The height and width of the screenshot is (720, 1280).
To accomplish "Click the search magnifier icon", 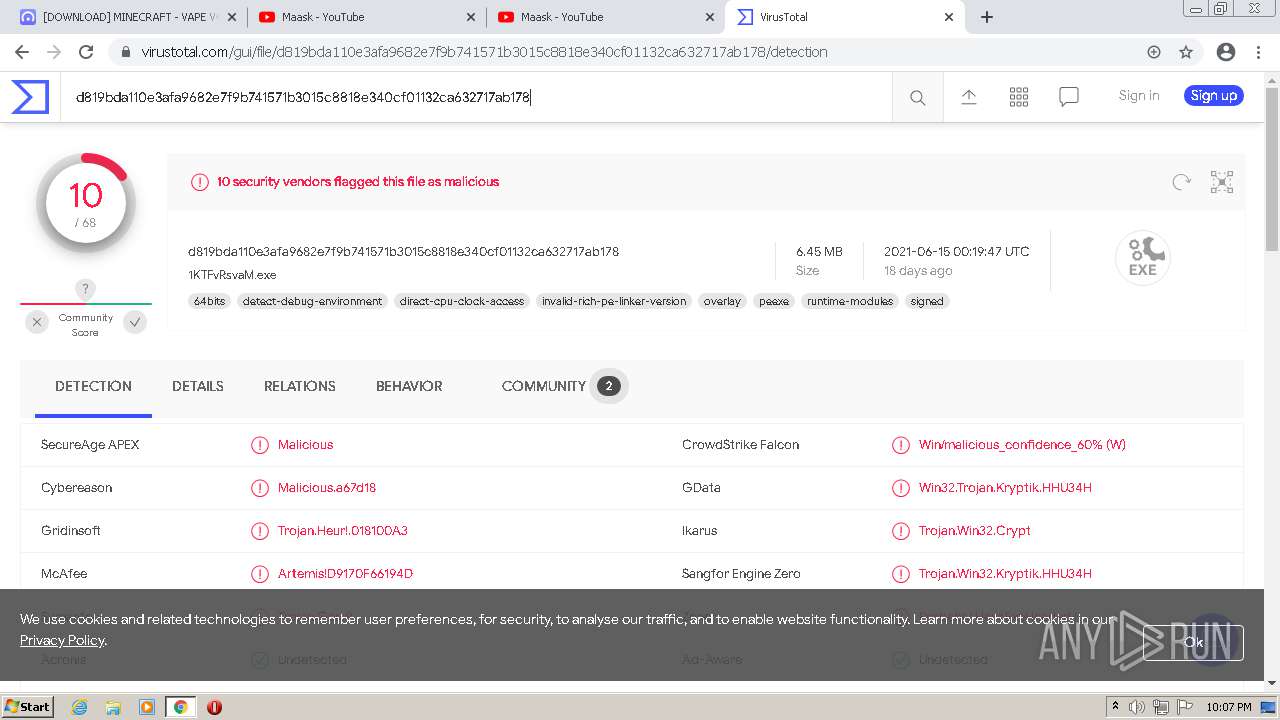I will [x=917, y=97].
